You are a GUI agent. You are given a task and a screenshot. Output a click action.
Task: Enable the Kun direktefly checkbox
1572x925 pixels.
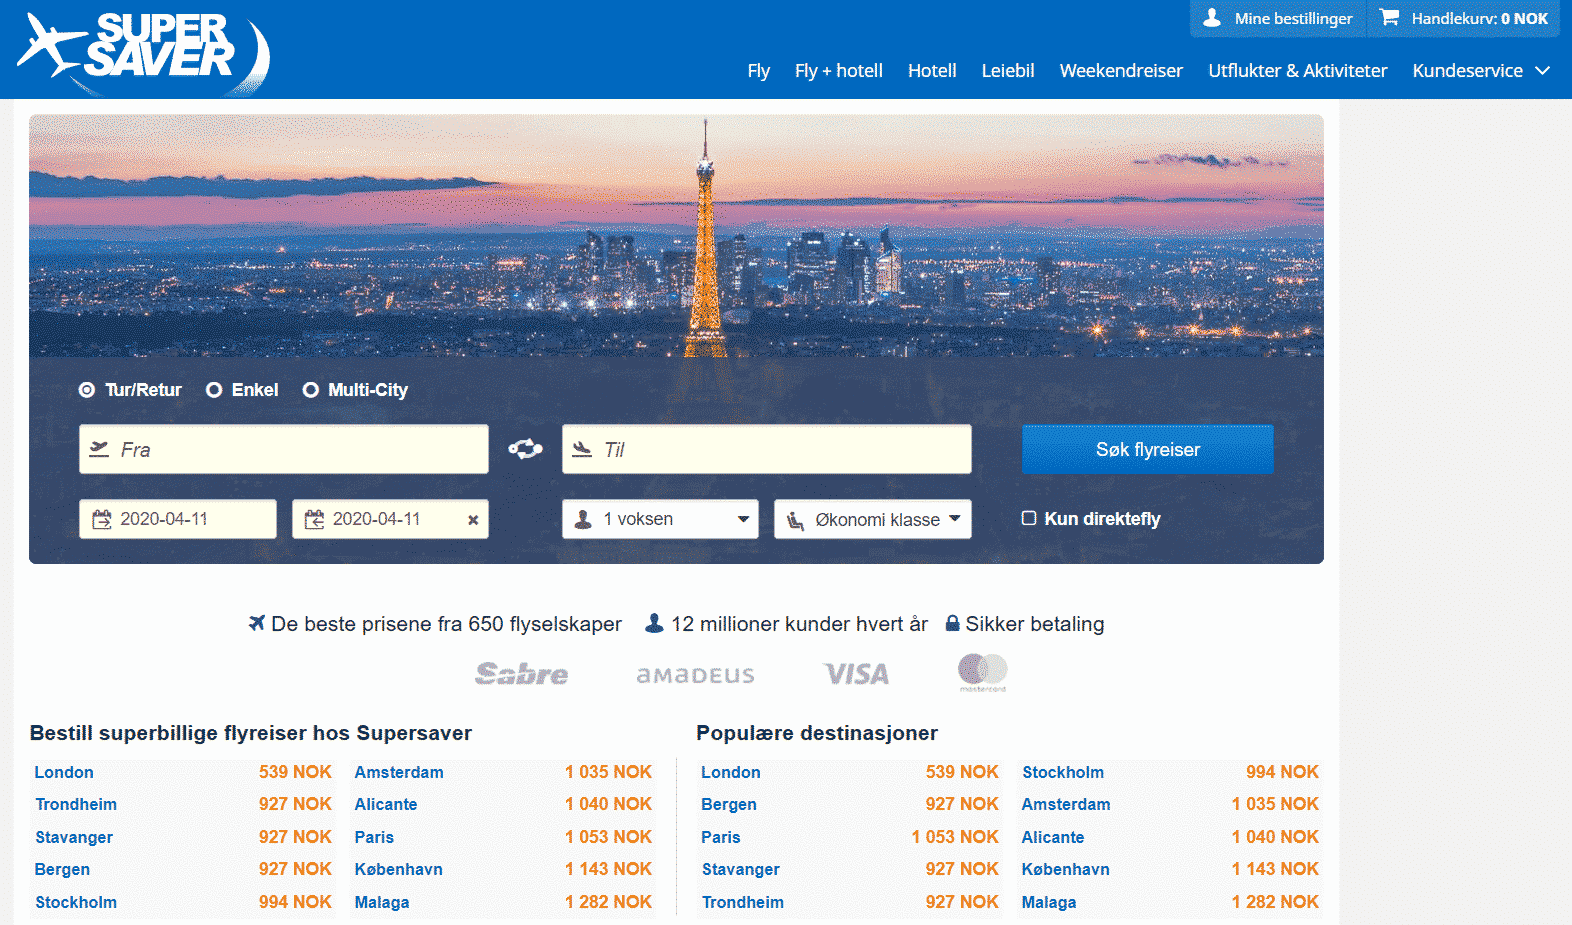pyautogui.click(x=1029, y=518)
